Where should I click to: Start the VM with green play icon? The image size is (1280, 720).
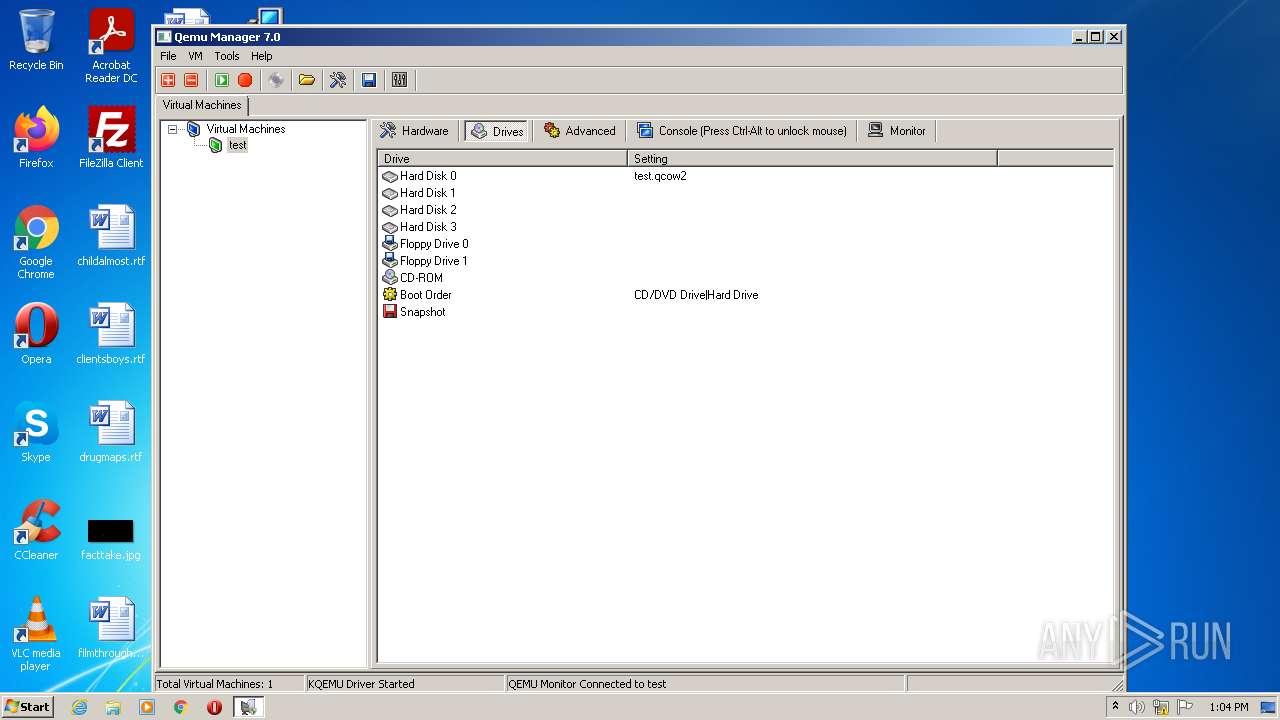[222, 80]
